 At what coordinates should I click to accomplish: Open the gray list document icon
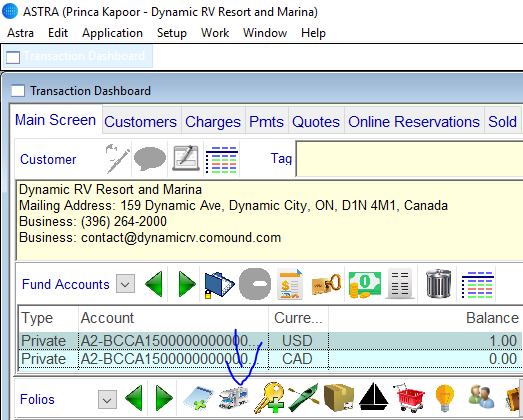tap(400, 285)
